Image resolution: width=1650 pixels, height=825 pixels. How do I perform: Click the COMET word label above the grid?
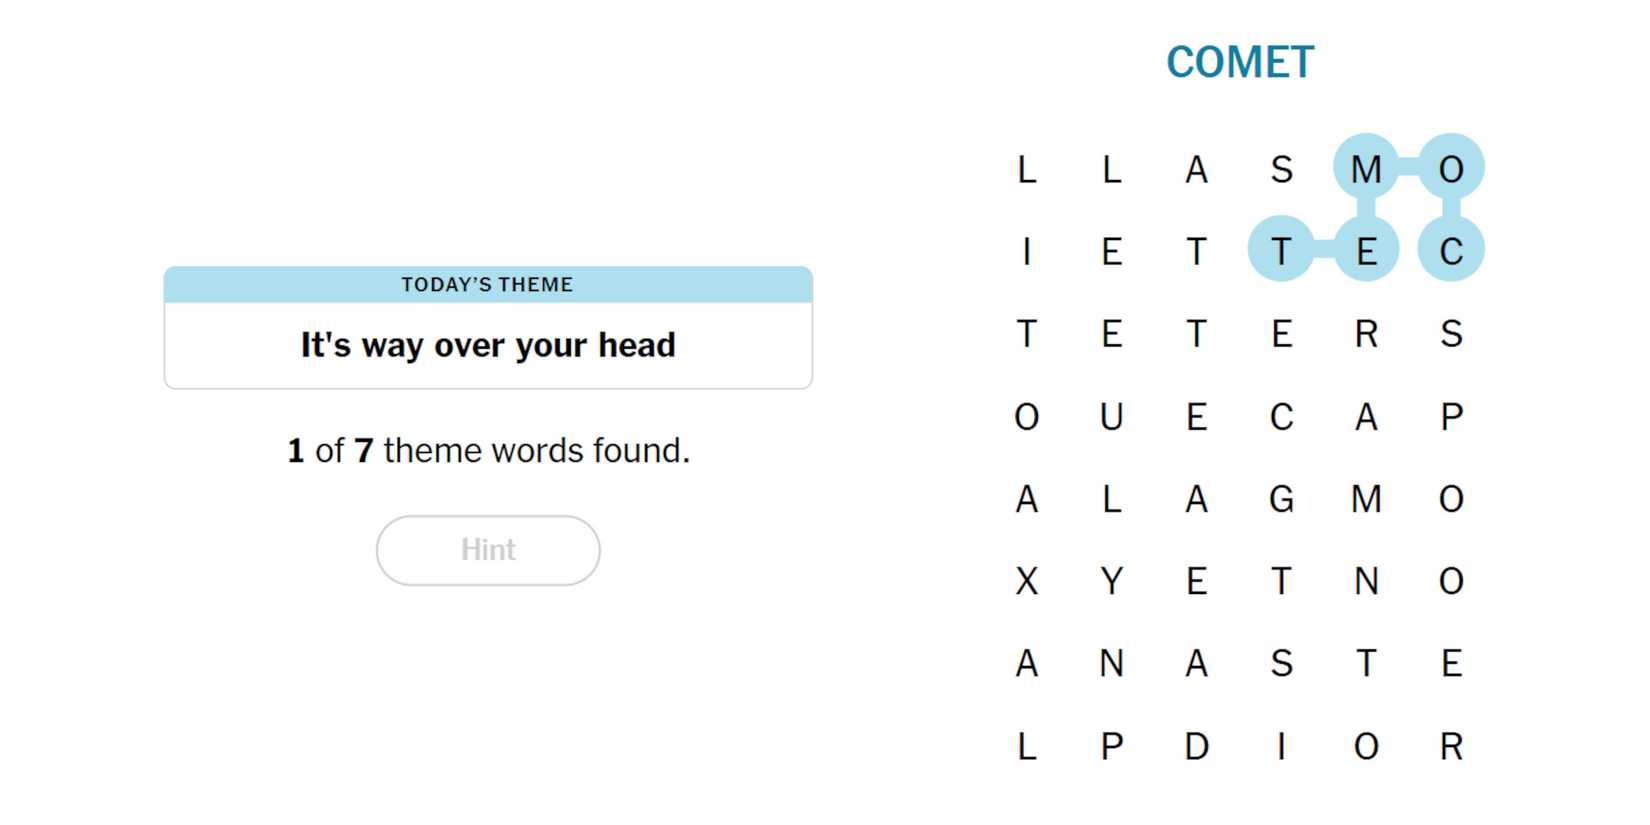click(1240, 61)
